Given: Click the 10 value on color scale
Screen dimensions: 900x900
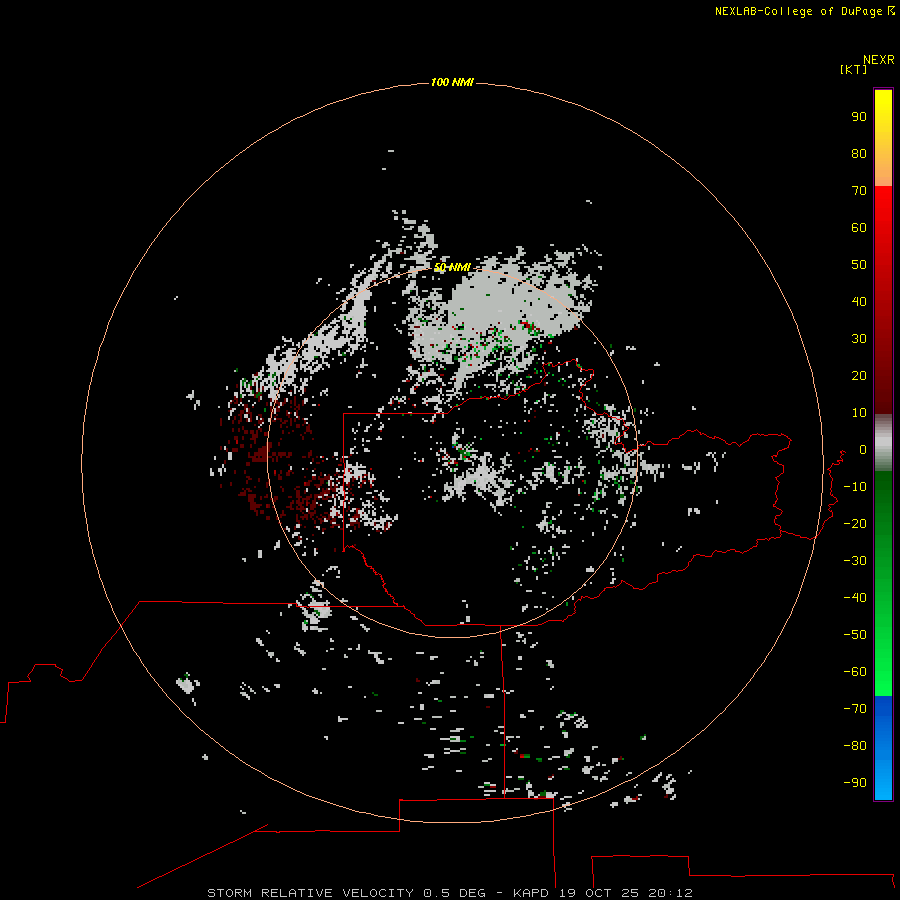Looking at the screenshot, I should coord(859,413).
